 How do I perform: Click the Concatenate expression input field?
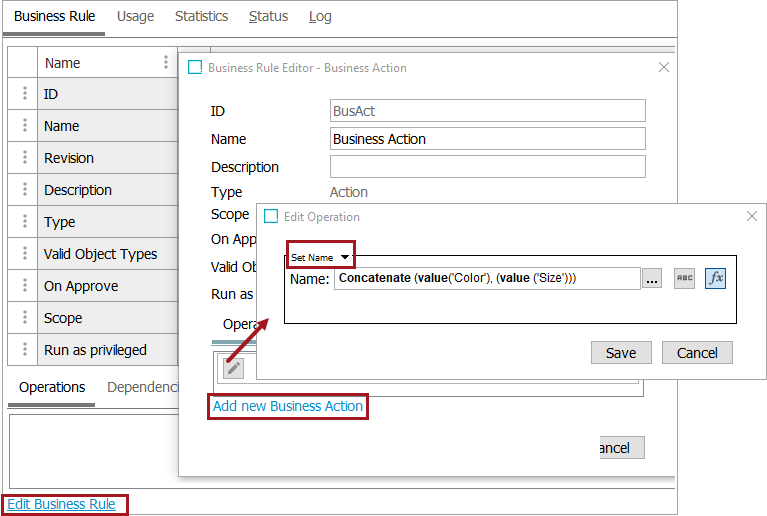click(x=487, y=279)
